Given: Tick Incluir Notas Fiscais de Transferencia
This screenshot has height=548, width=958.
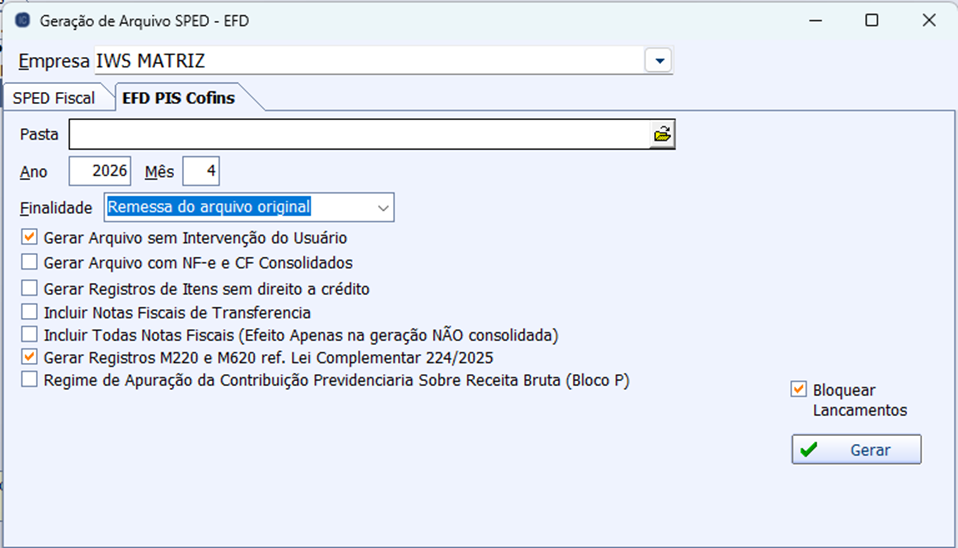Looking at the screenshot, I should click(29, 312).
